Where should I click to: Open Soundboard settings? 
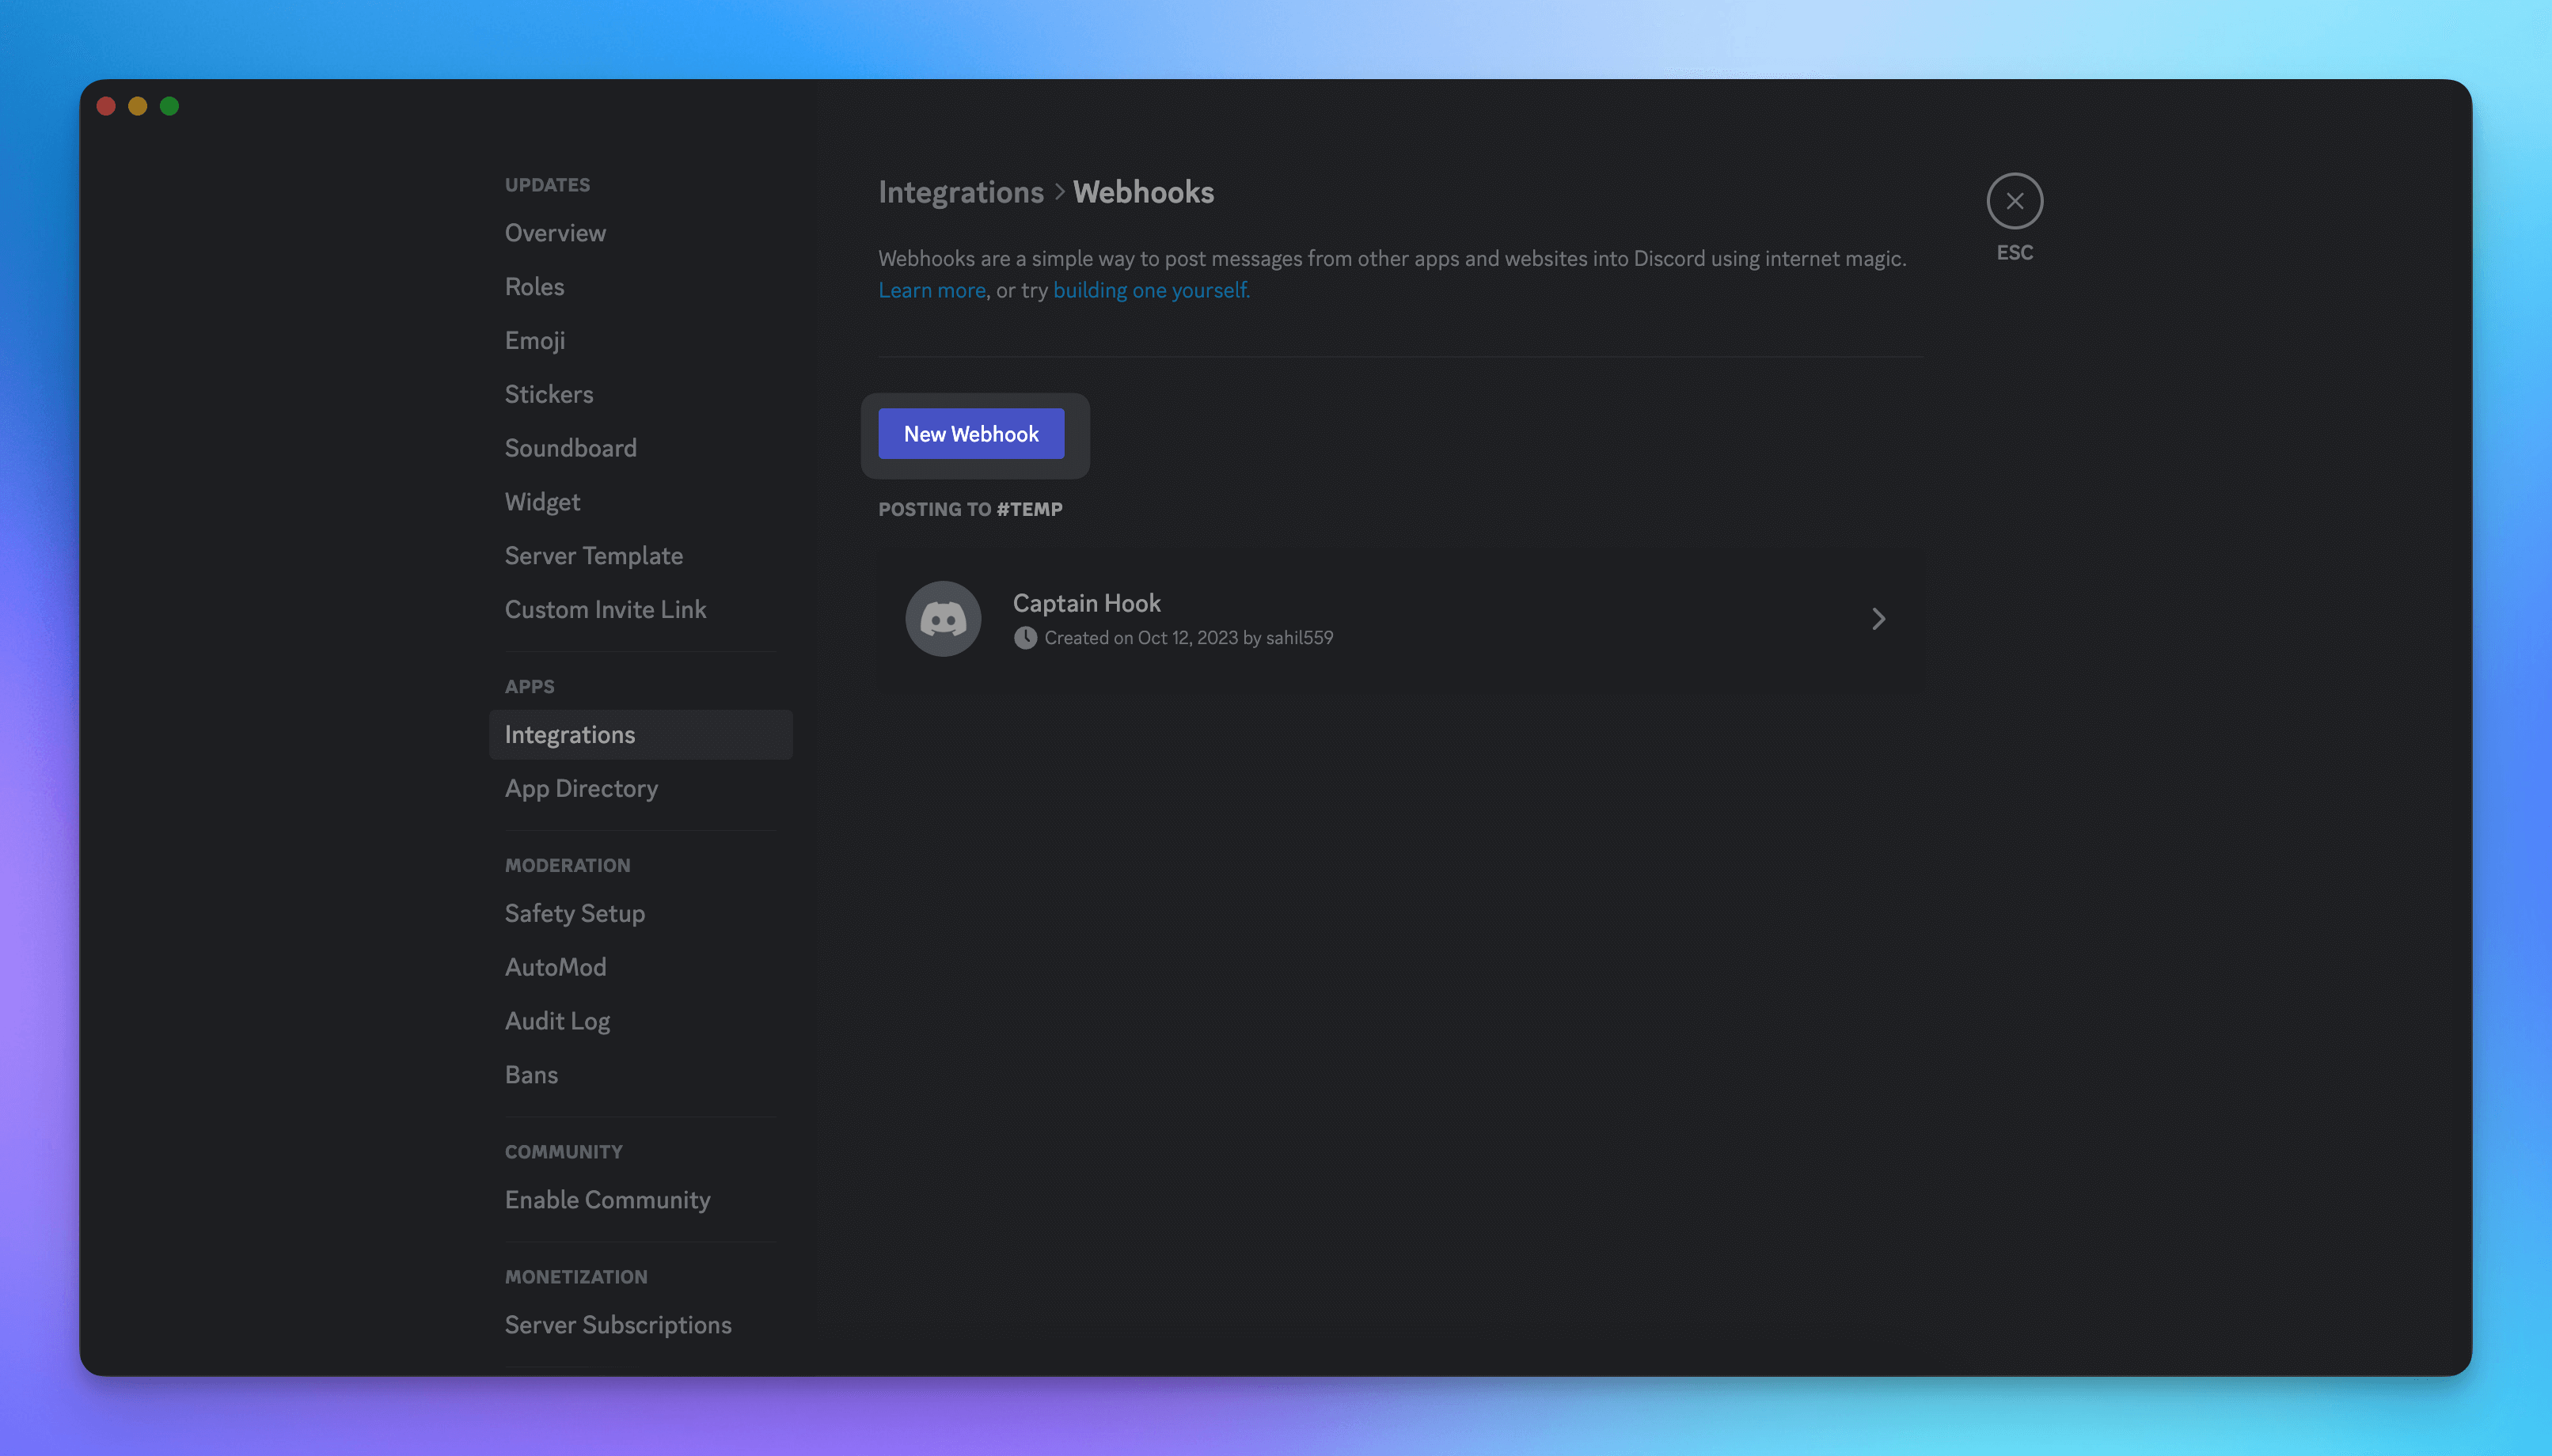point(640,448)
